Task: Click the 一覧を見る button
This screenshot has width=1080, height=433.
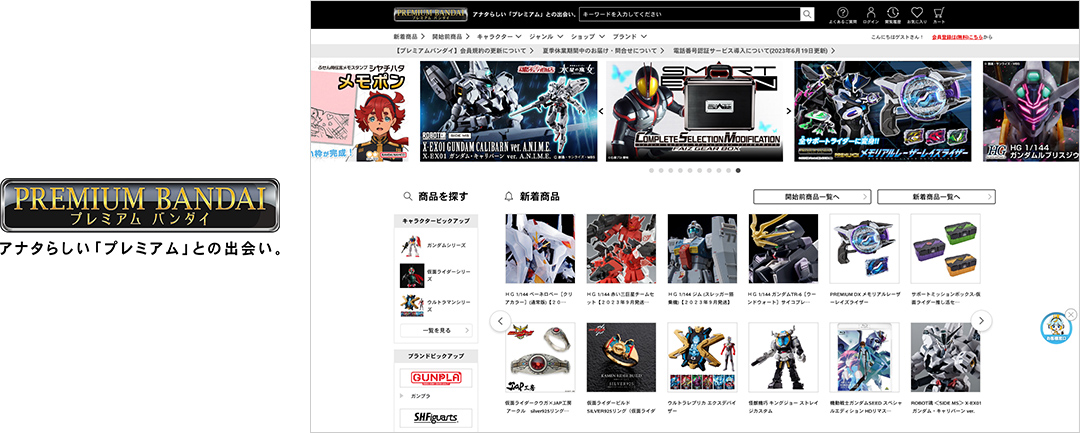Action: [436, 330]
